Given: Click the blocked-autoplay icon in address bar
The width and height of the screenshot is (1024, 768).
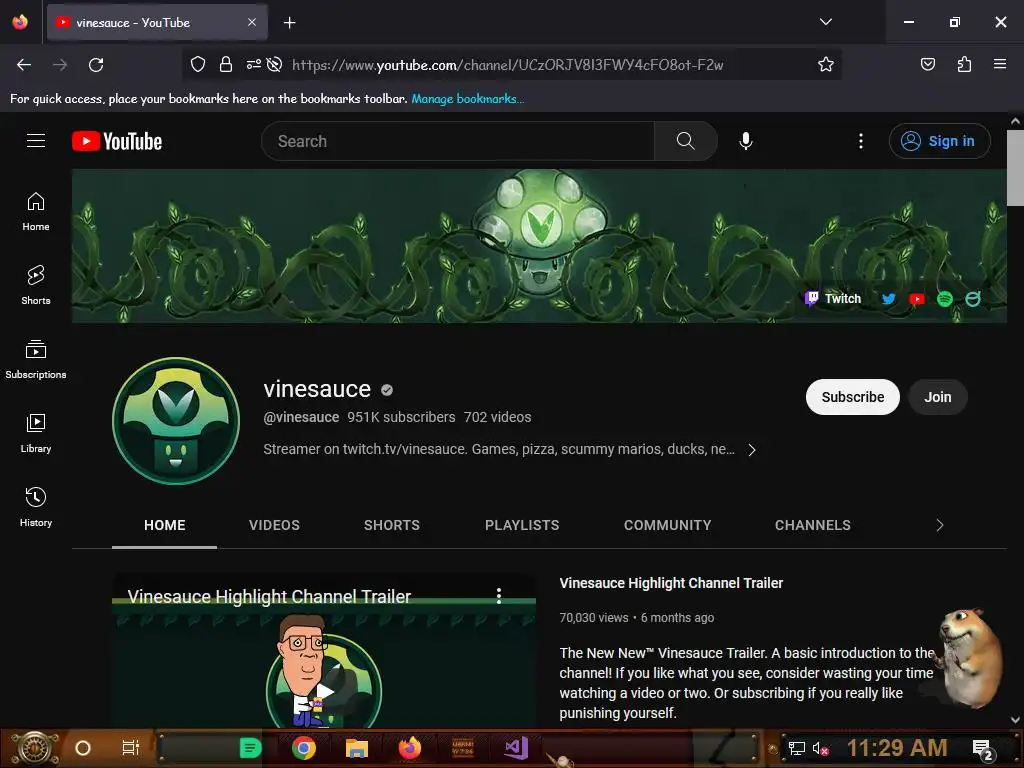Looking at the screenshot, I should [275, 64].
